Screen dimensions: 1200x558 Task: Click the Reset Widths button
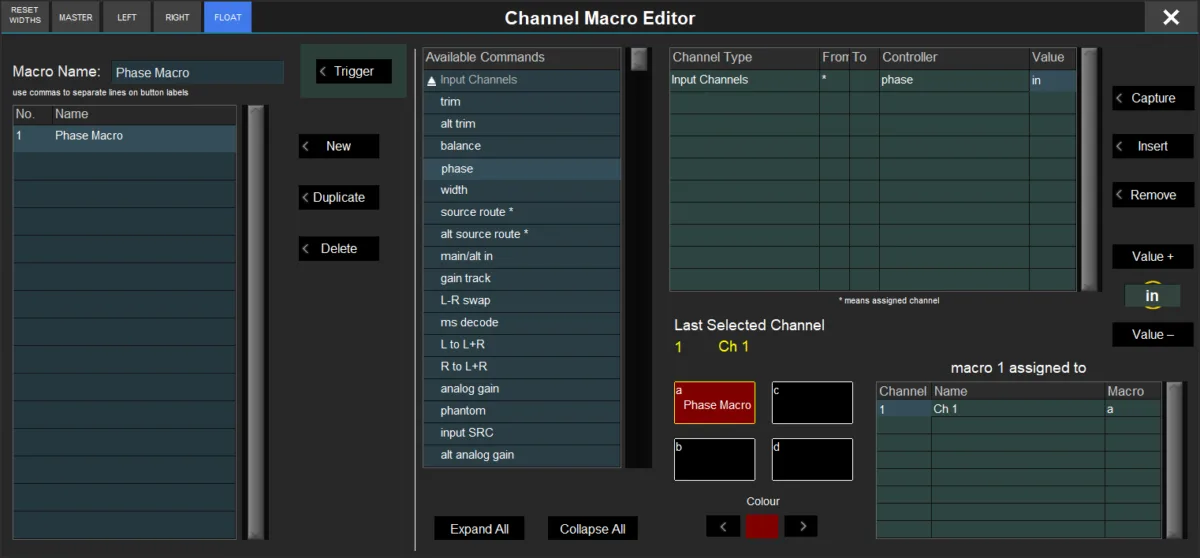coord(25,16)
